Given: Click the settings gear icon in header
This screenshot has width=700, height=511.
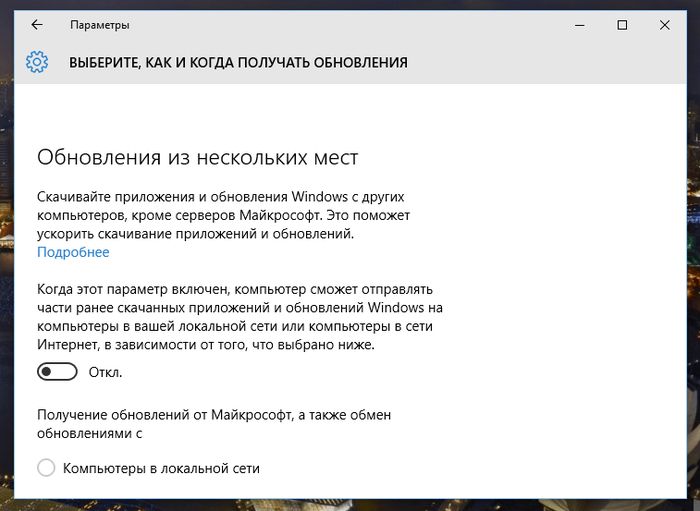Looking at the screenshot, I should tap(37, 62).
